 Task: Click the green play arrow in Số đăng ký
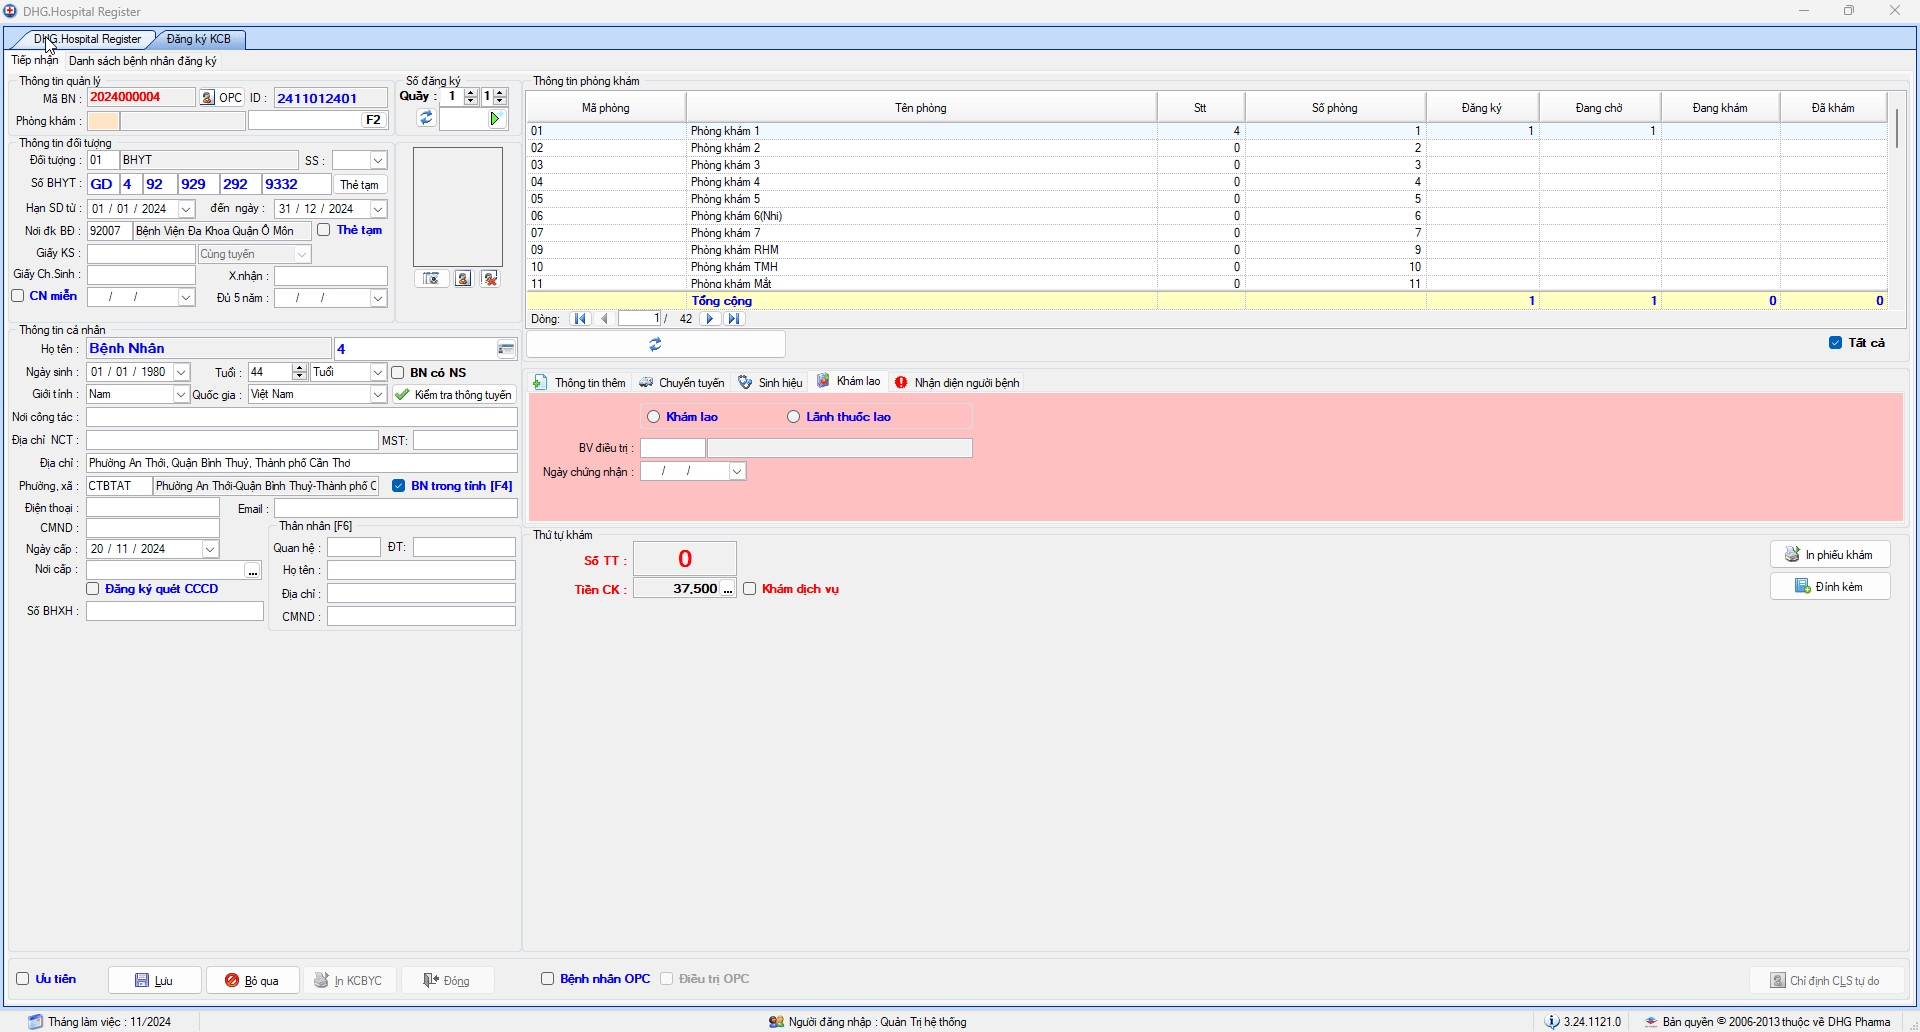[495, 119]
